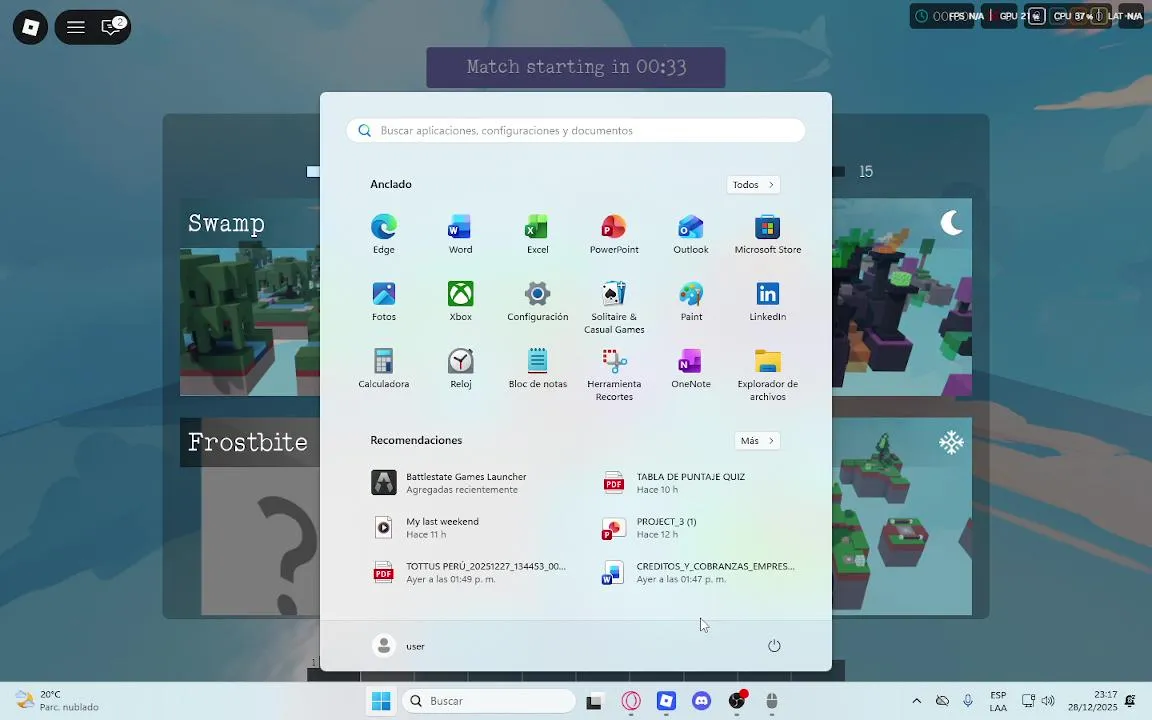1152x720 pixels.
Task: Click the Roblox logo button
Action: click(x=30, y=27)
